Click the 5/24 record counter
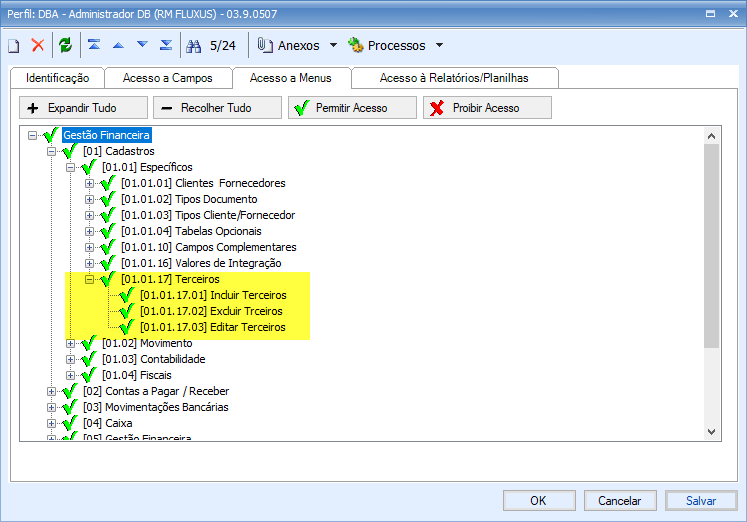Viewport: 747px width, 522px height. pyautogui.click(x=223, y=46)
